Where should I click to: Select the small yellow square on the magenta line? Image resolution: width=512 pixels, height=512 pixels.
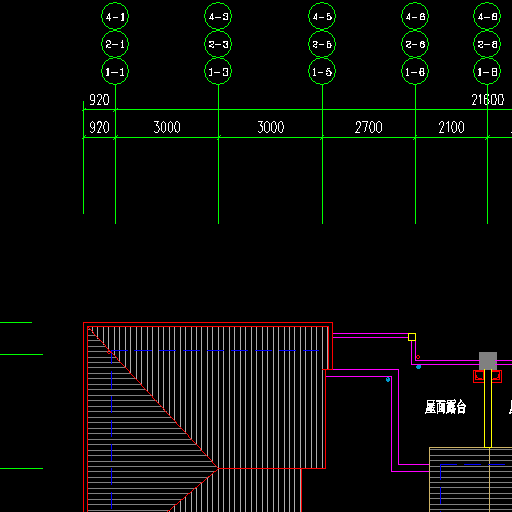pos(412,337)
